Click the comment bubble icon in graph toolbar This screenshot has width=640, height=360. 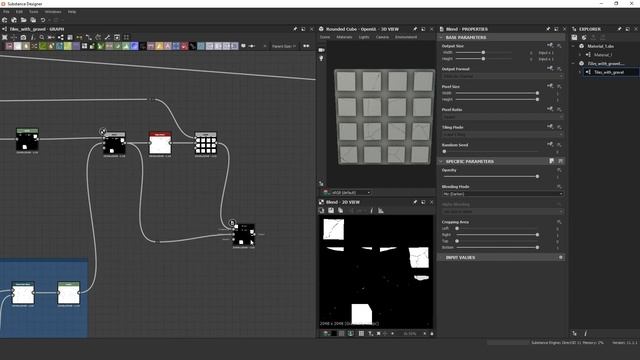(243, 46)
